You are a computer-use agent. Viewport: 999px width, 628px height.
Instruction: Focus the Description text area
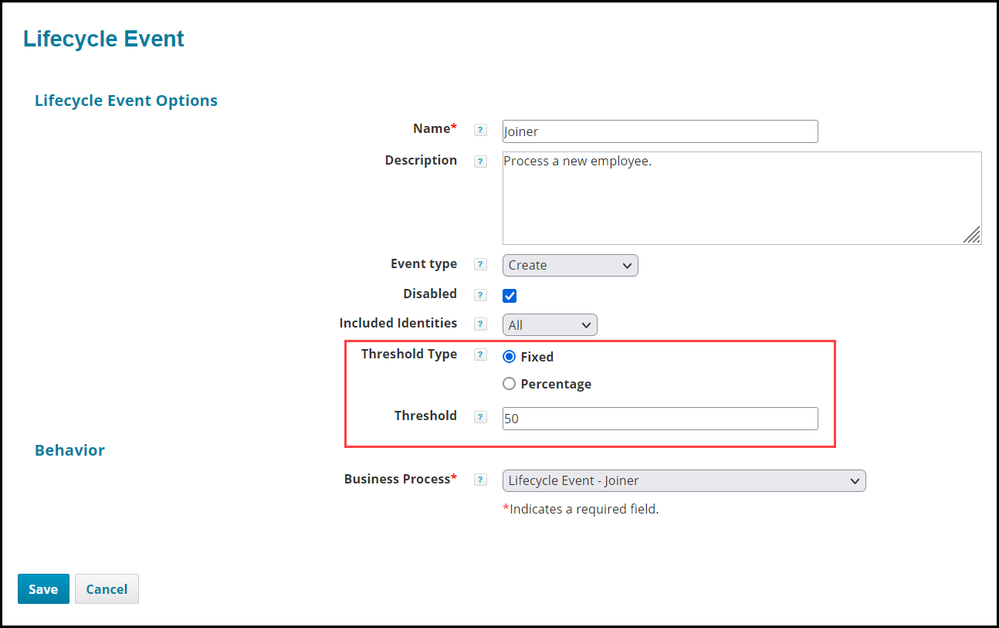pyautogui.click(x=740, y=197)
